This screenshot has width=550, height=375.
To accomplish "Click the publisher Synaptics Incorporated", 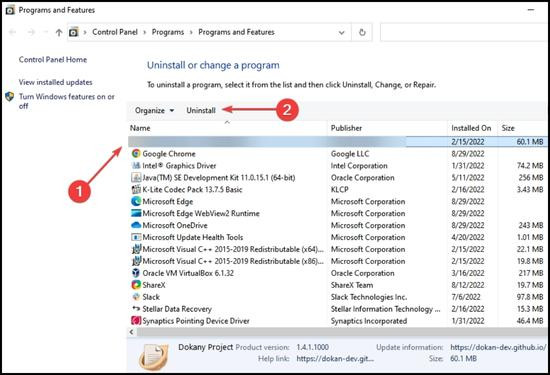I will [369, 321].
